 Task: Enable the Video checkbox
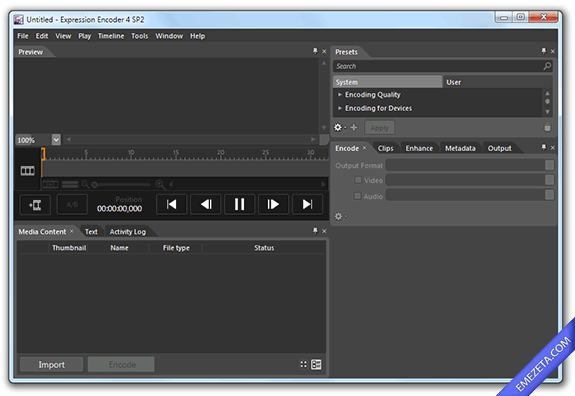click(x=358, y=180)
